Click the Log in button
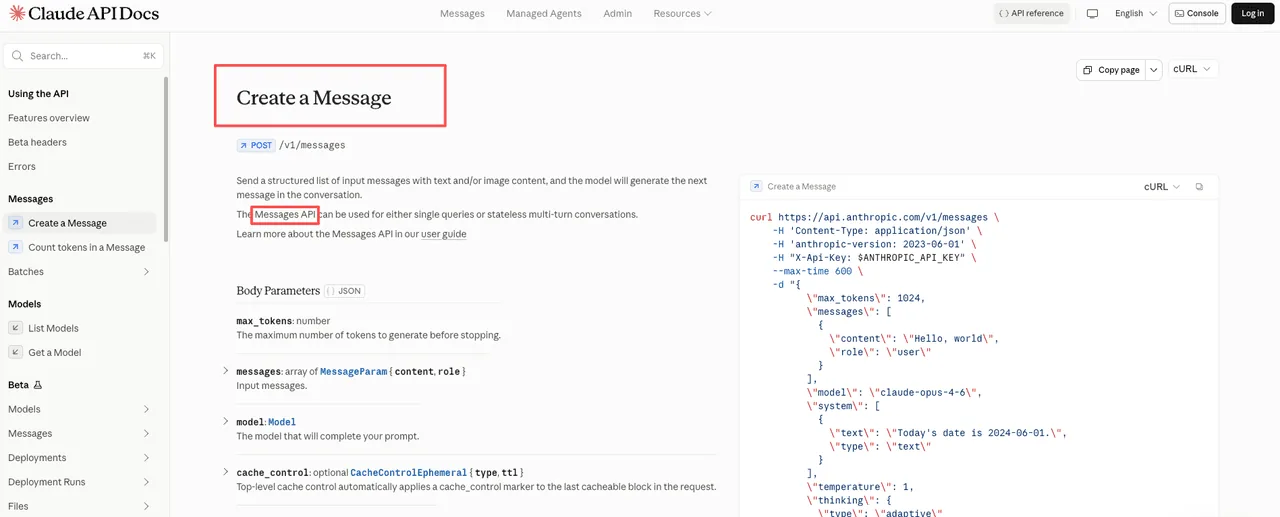 point(1253,14)
